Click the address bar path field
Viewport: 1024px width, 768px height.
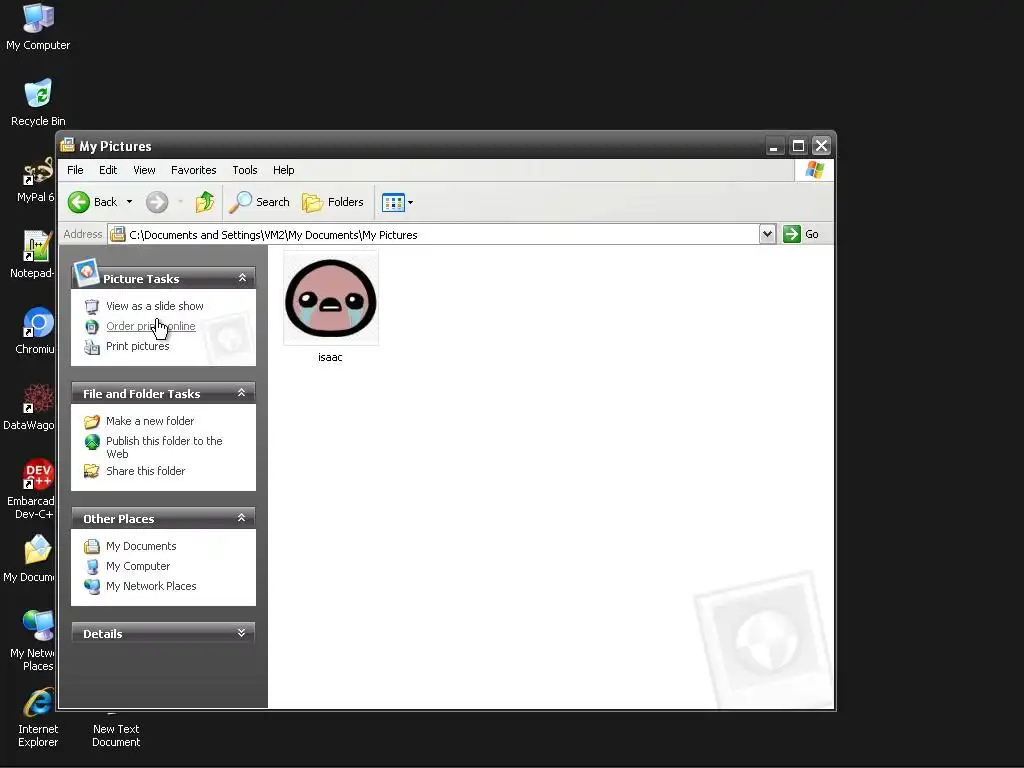click(434, 234)
